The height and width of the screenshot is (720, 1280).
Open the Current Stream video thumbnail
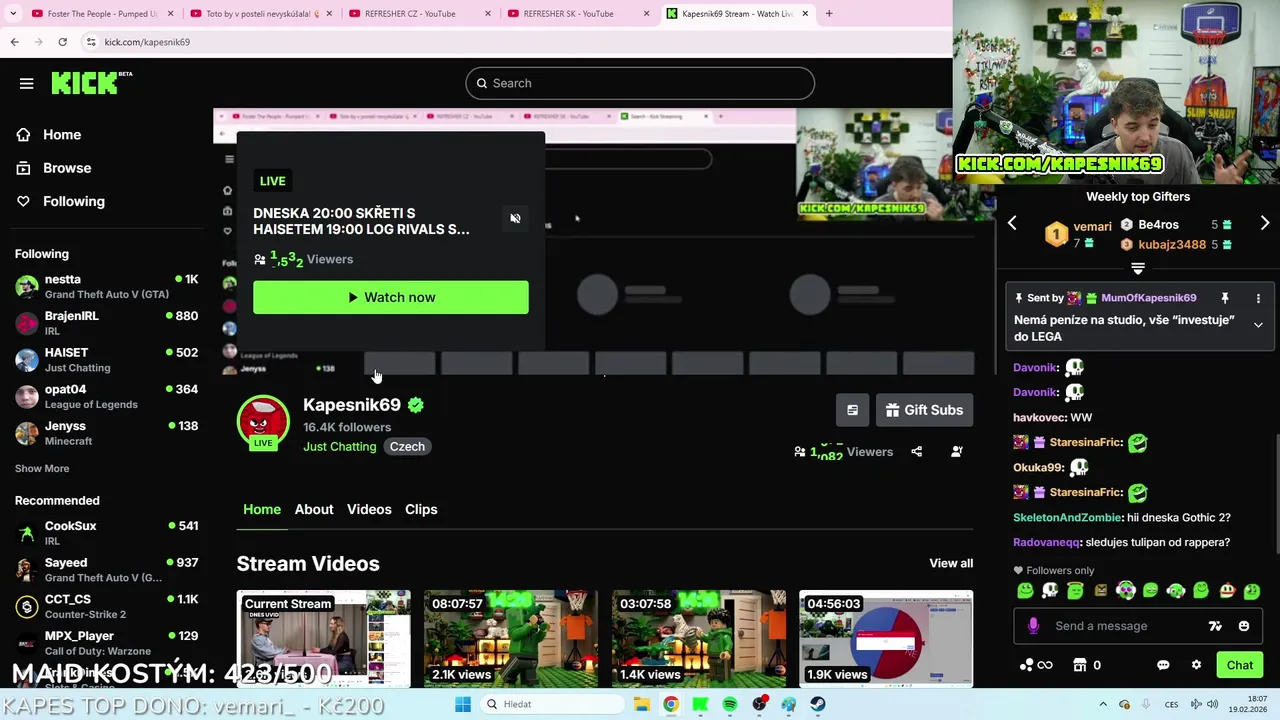pos(323,639)
